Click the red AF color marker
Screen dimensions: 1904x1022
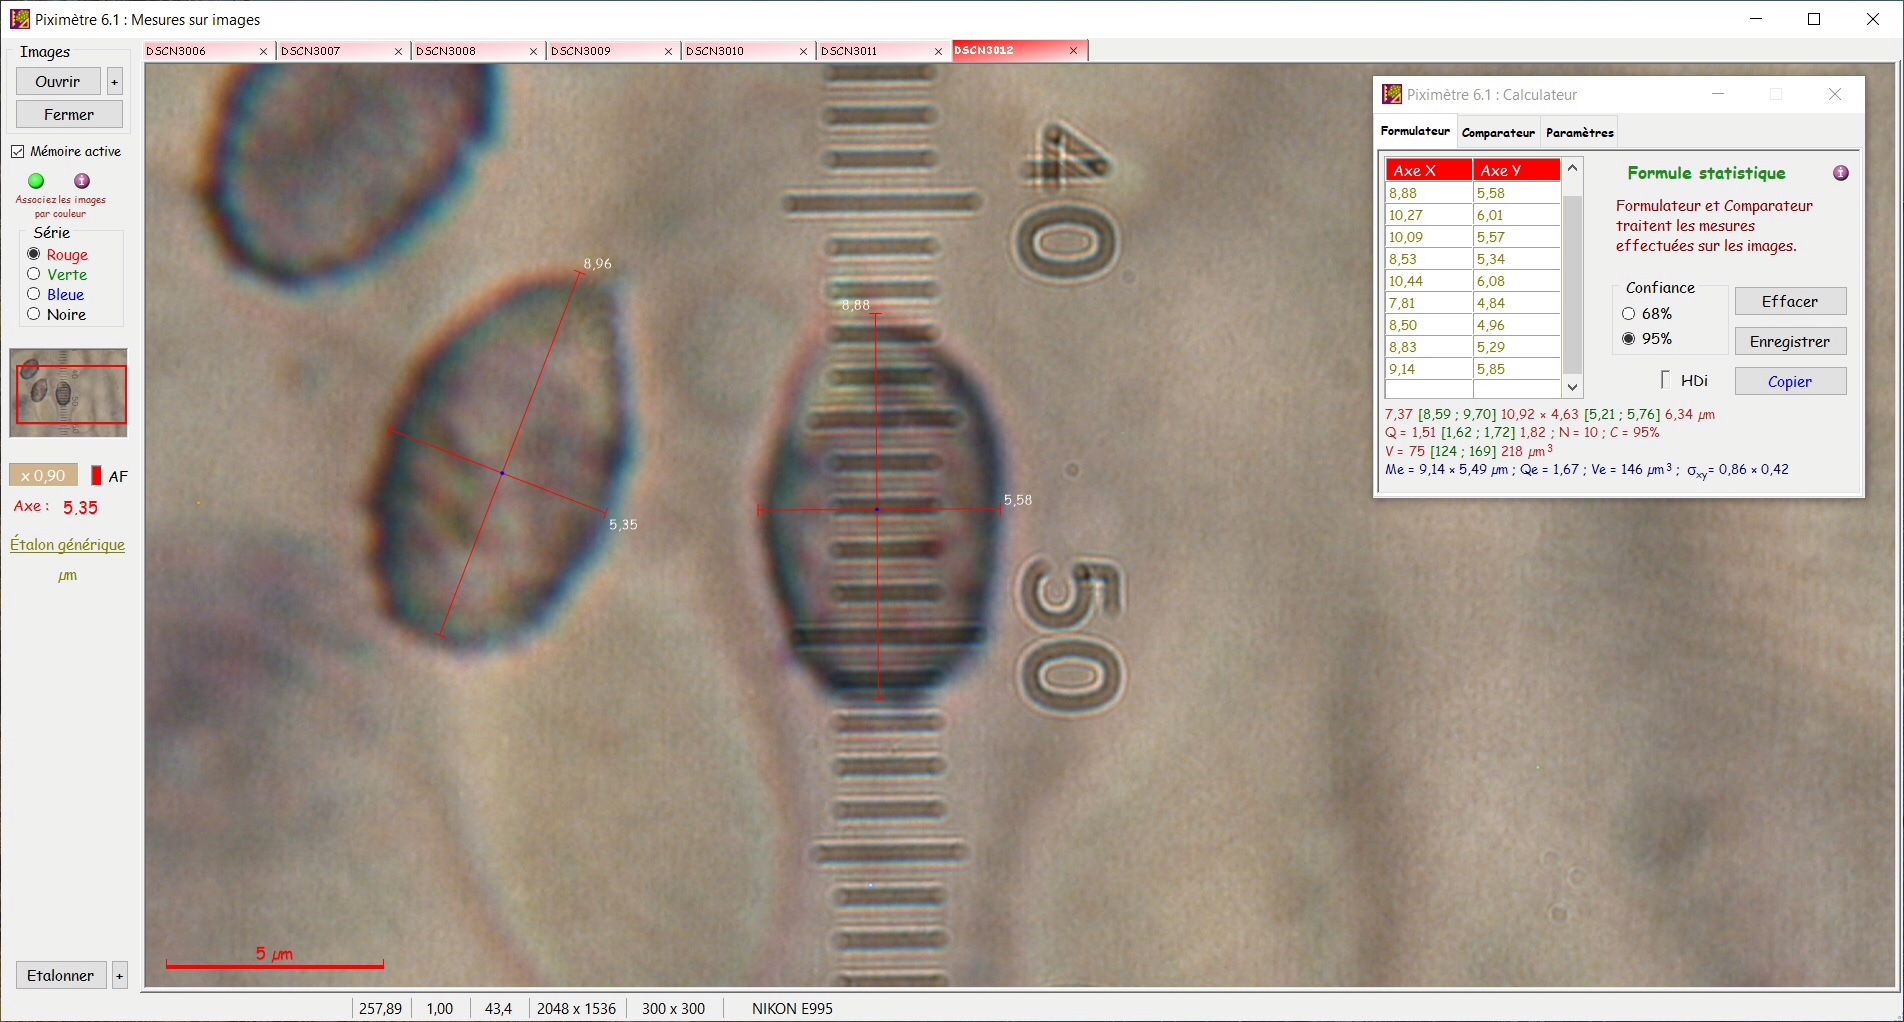click(96, 476)
